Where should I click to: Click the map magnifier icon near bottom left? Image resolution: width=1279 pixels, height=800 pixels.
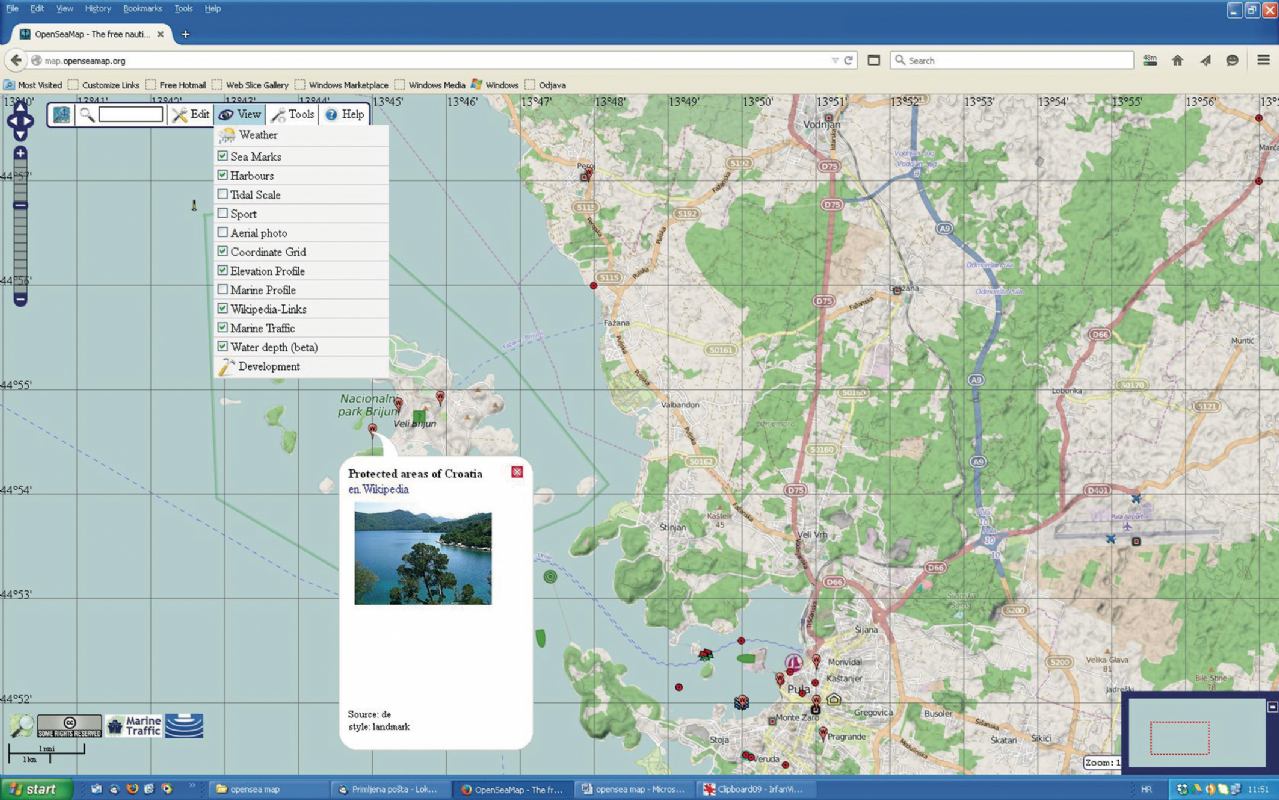[20, 727]
